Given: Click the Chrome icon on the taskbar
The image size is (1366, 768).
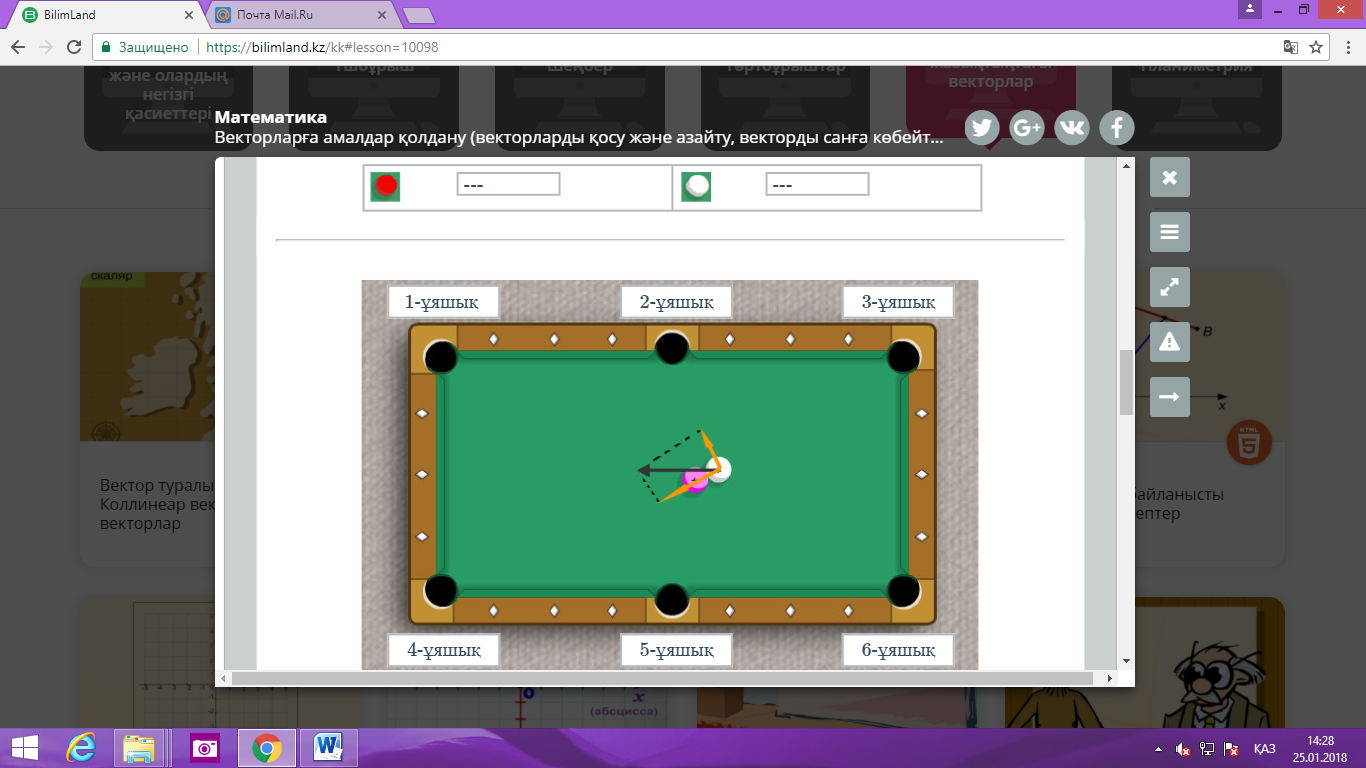Looking at the screenshot, I should (266, 748).
